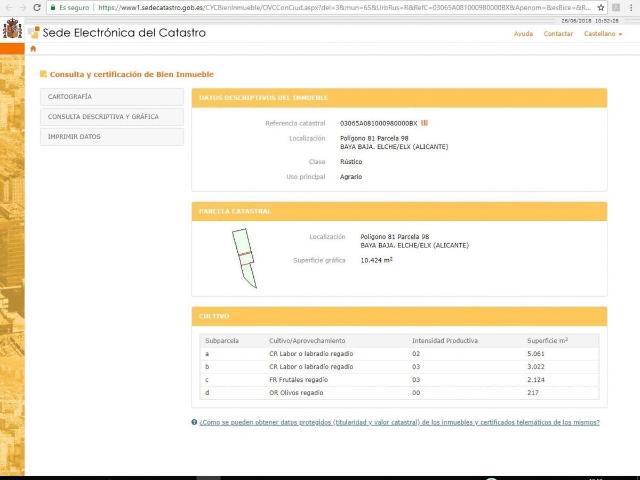Go to home via the orange house icon

(x=33, y=49)
